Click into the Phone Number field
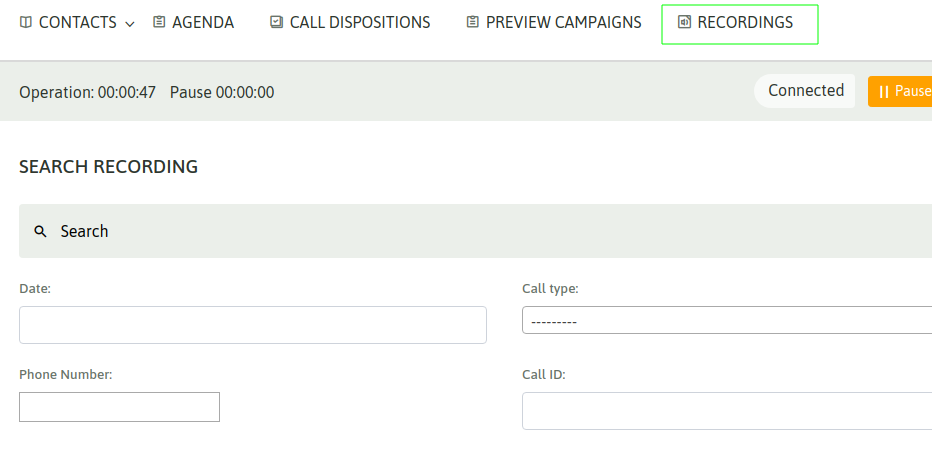The image size is (932, 449). (119, 407)
